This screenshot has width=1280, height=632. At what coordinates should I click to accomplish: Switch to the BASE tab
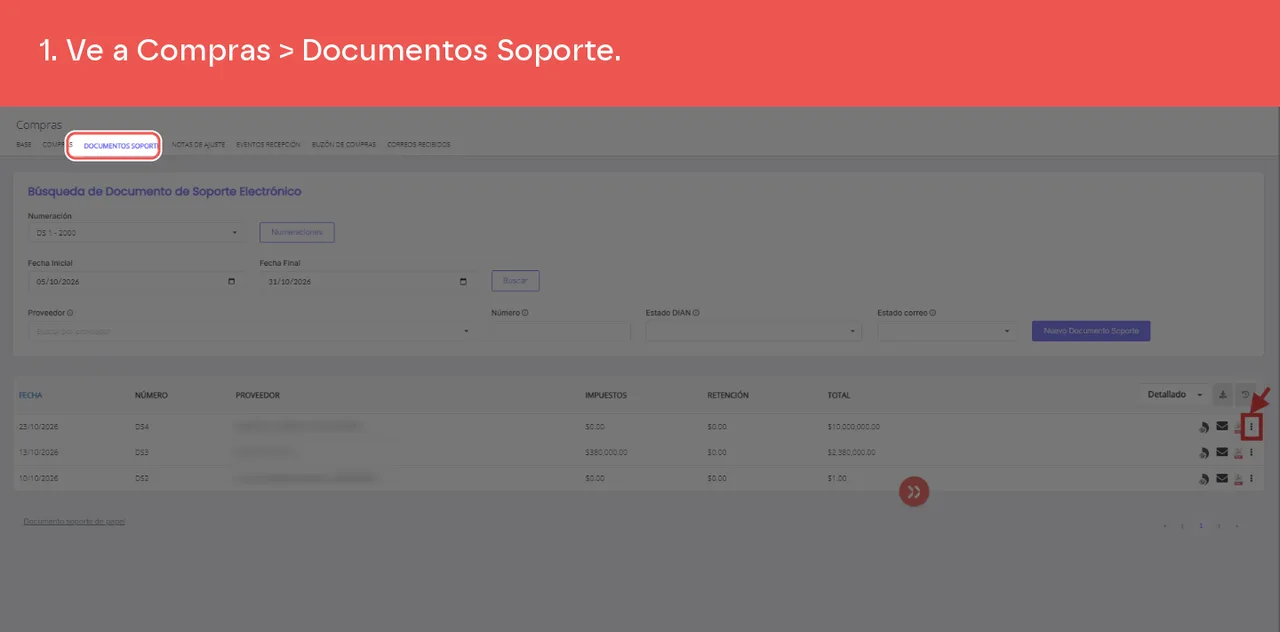click(x=24, y=145)
